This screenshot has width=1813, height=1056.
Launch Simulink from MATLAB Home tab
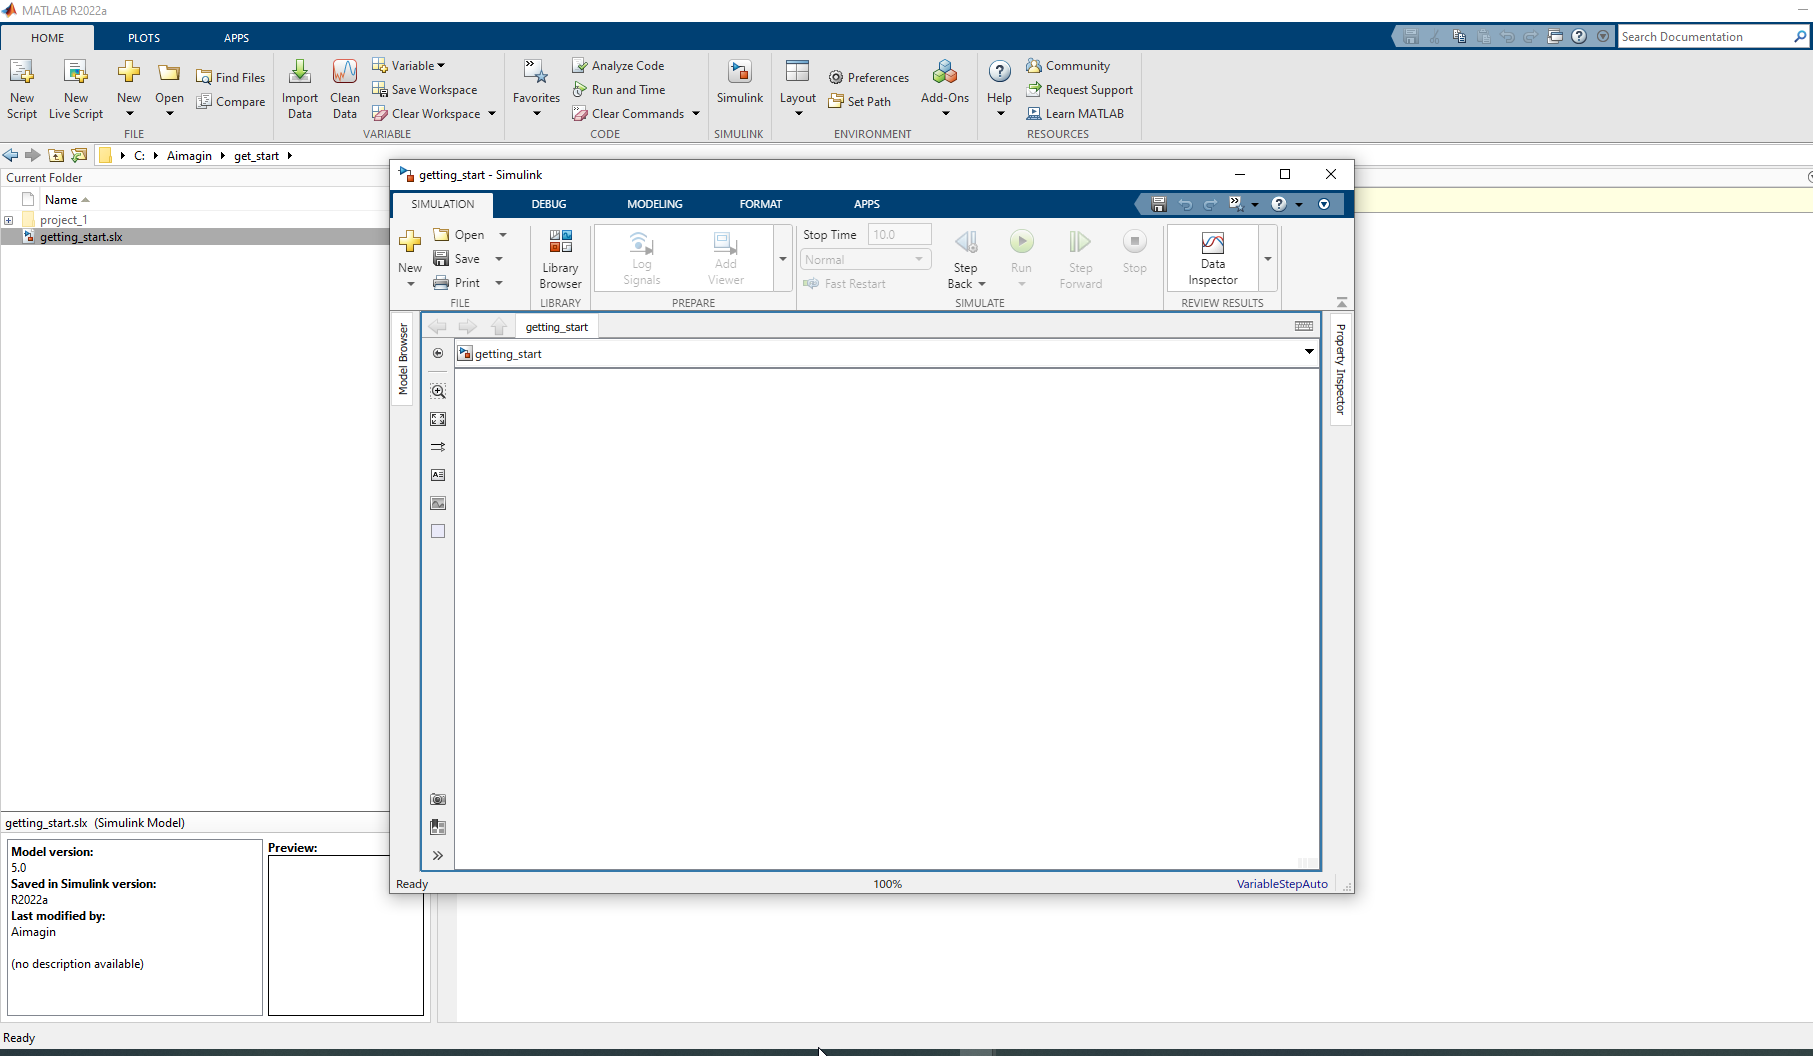click(x=740, y=82)
